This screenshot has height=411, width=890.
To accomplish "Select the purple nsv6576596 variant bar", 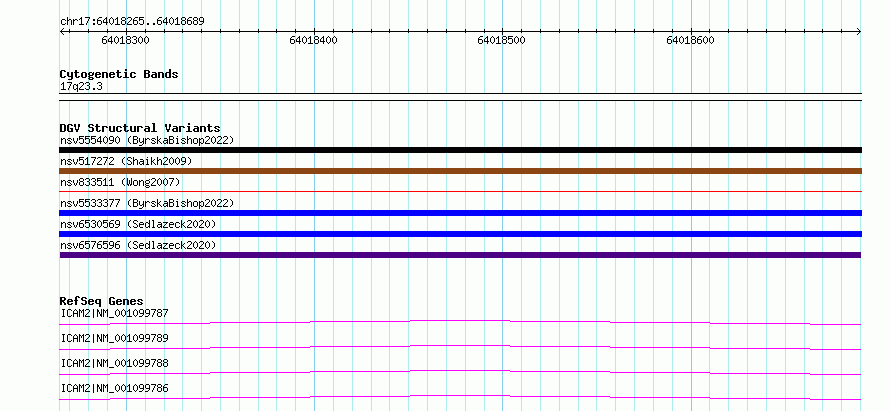I will pos(460,255).
